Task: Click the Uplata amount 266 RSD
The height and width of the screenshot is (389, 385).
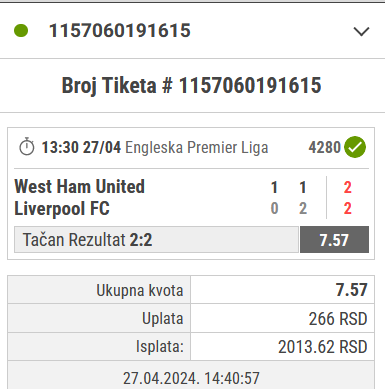Action: pyautogui.click(x=338, y=319)
